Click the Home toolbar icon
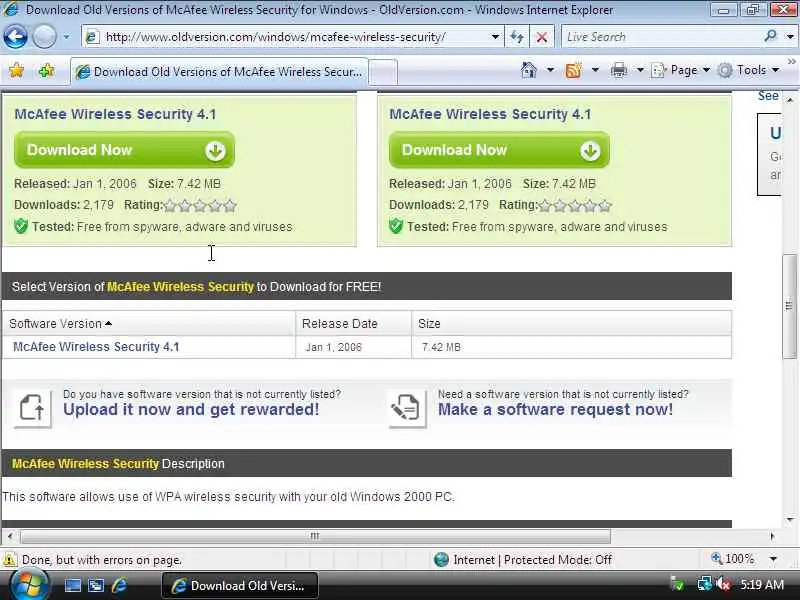Screen dimensions: 800x600 click(x=529, y=70)
